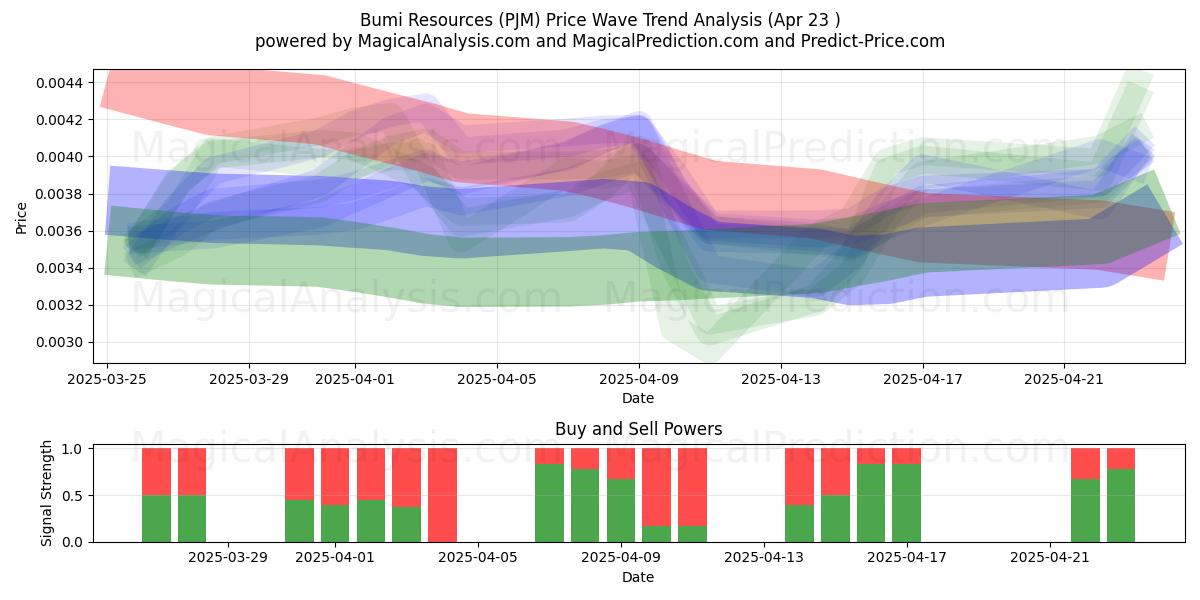Viewport: 1200px width, 600px height.
Task: Click the 2025-04-09 date label on price chart
Action: [x=639, y=379]
